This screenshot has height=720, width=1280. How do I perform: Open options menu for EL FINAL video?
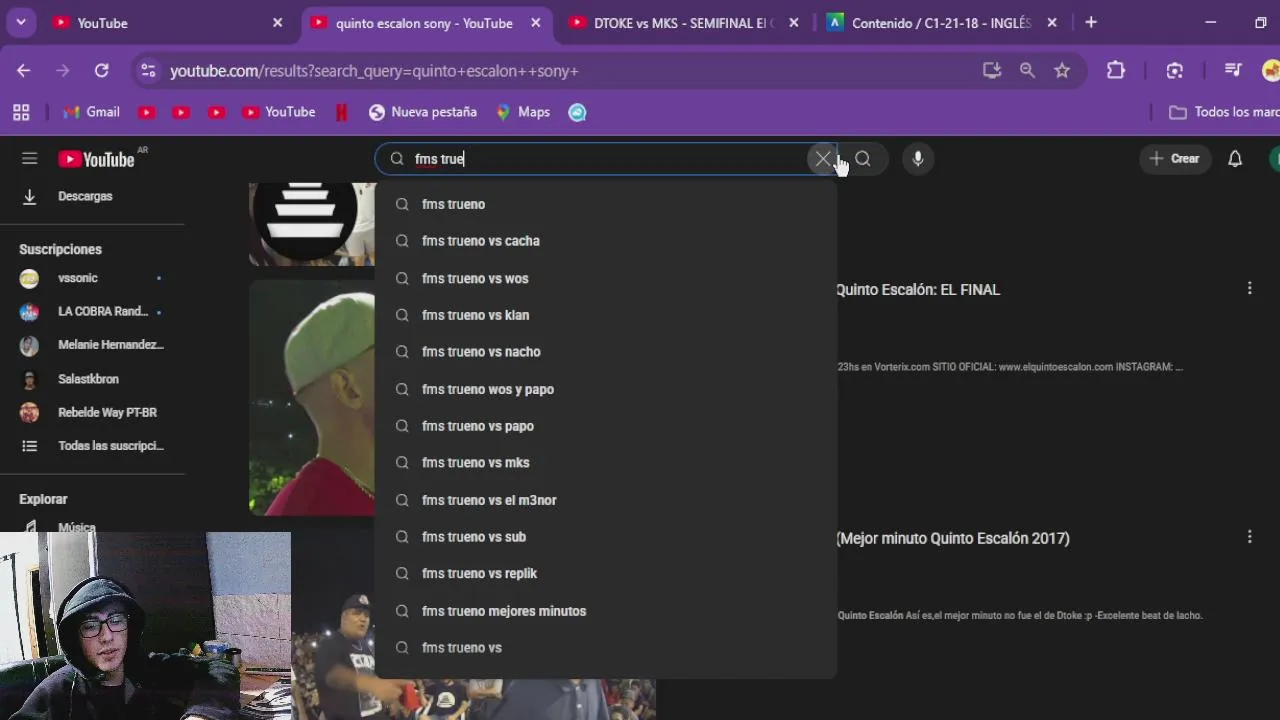pyautogui.click(x=1249, y=289)
